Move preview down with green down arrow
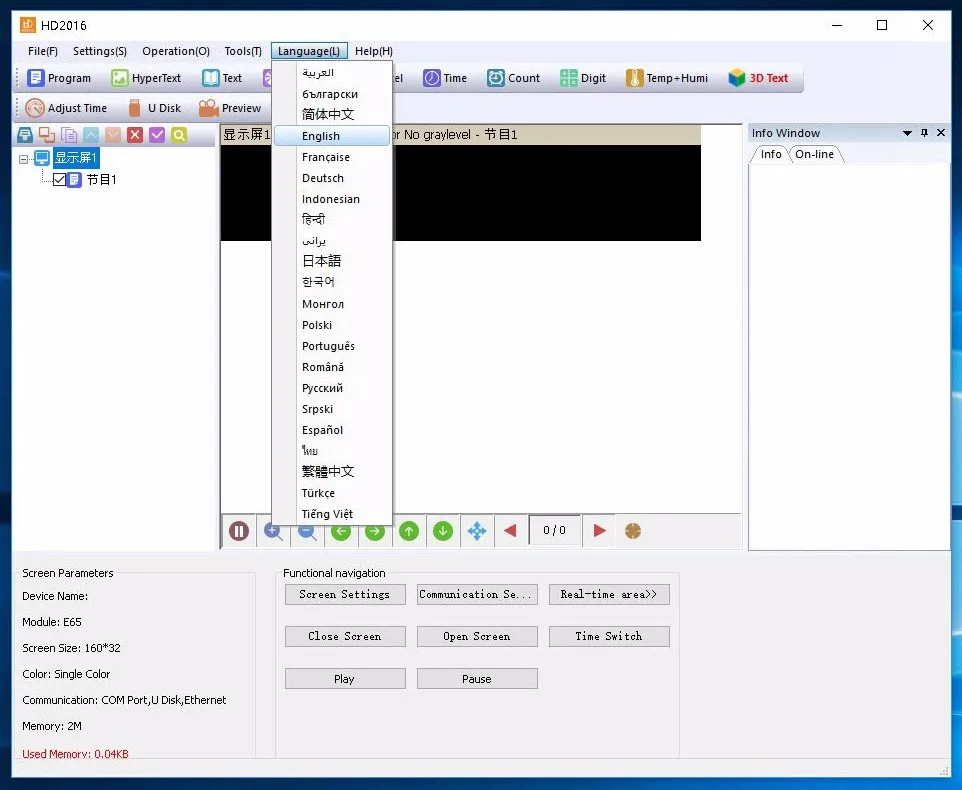This screenshot has height=790, width=962. [443, 531]
